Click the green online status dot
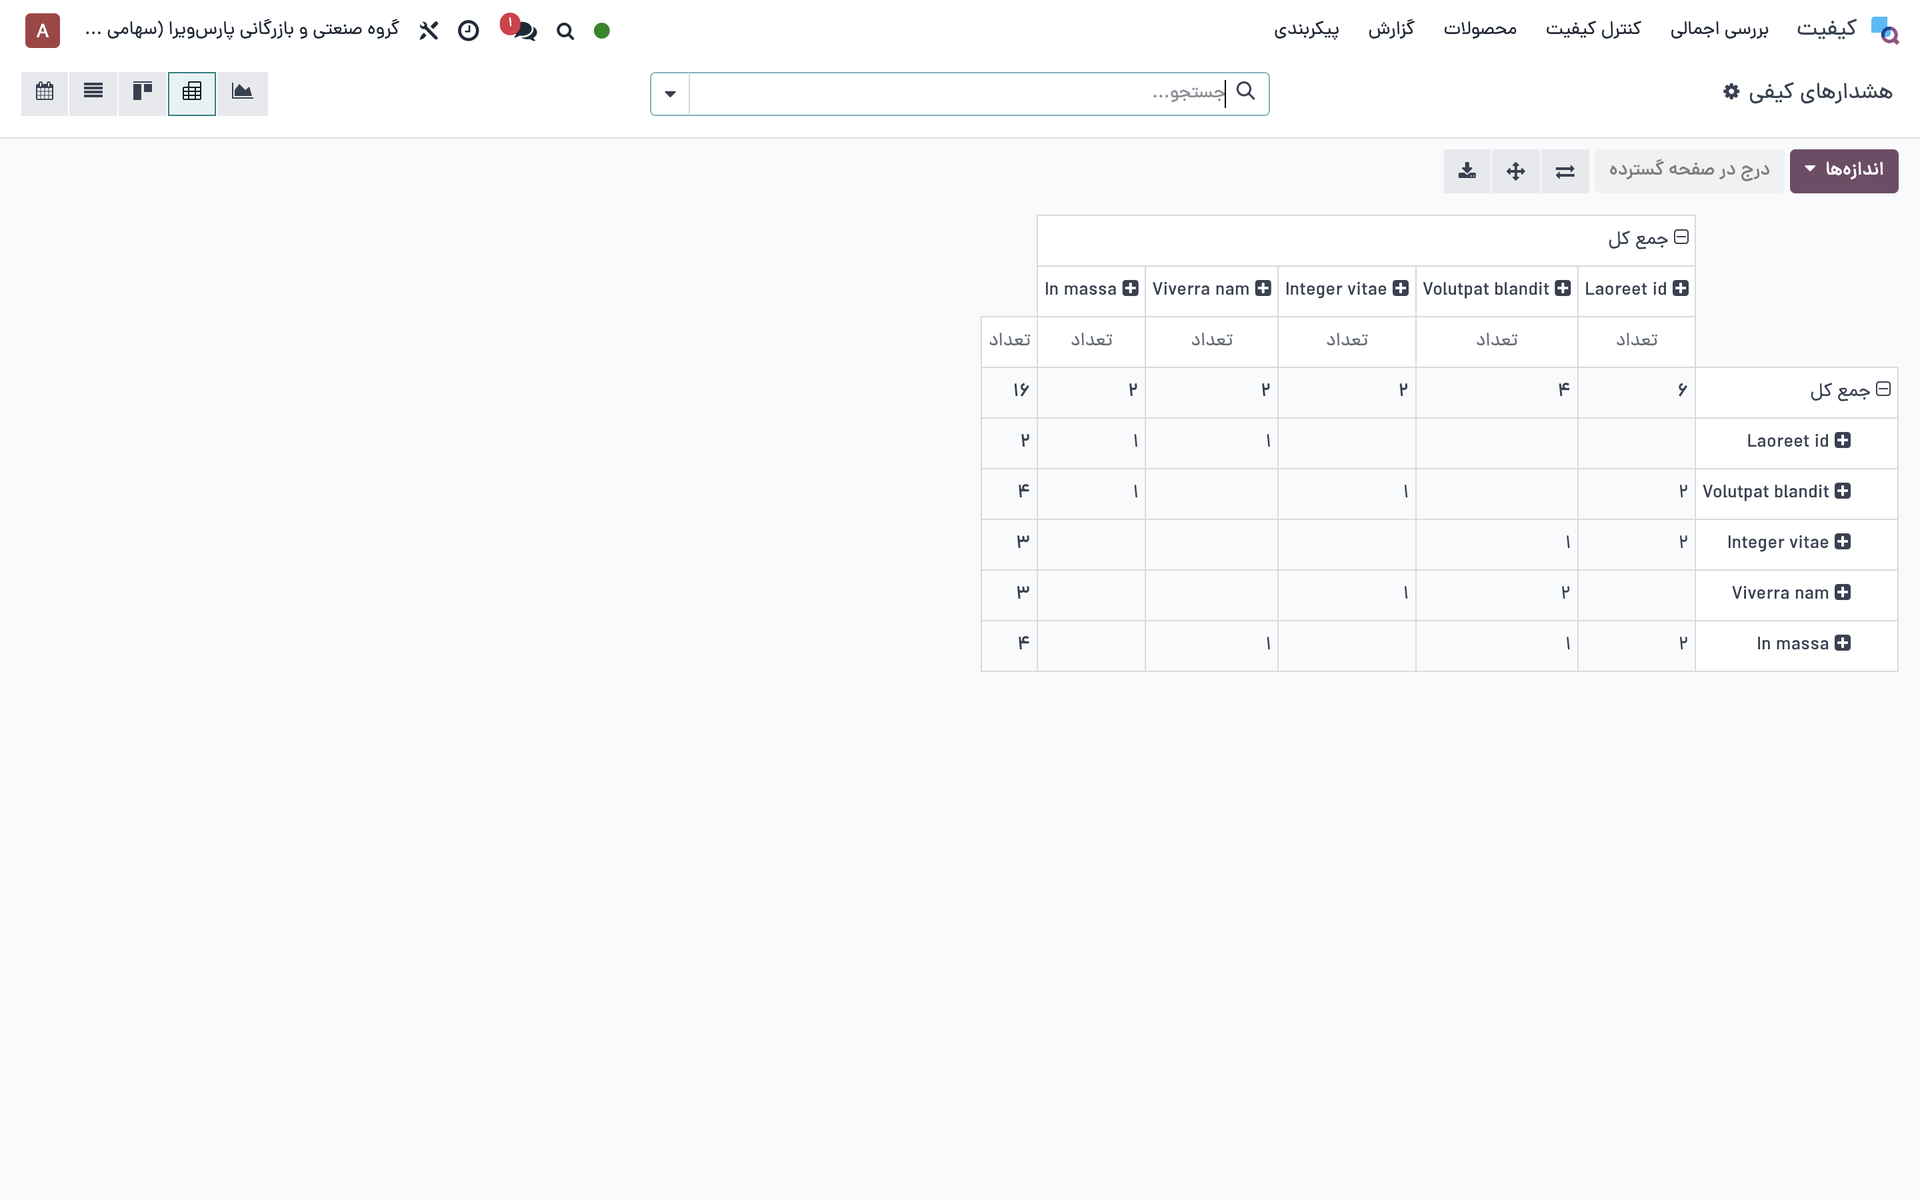Screen dimensions: 1920x1200 pyautogui.click(x=602, y=31)
